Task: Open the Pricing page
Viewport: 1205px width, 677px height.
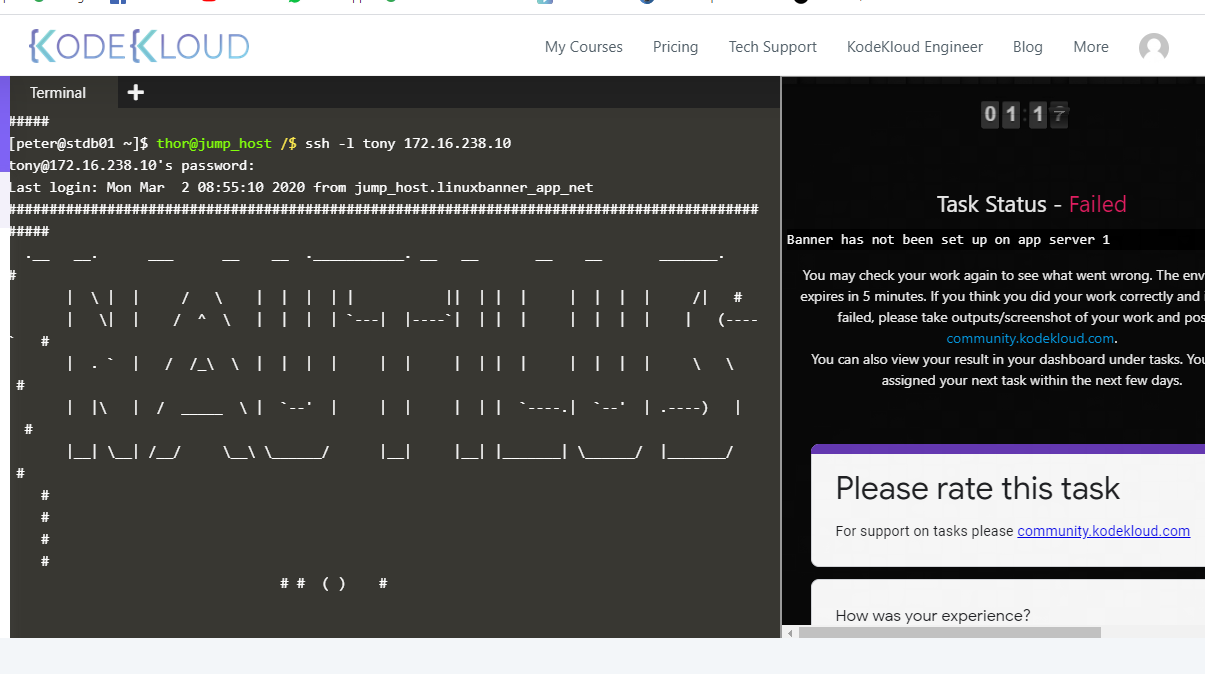Action: (x=675, y=47)
